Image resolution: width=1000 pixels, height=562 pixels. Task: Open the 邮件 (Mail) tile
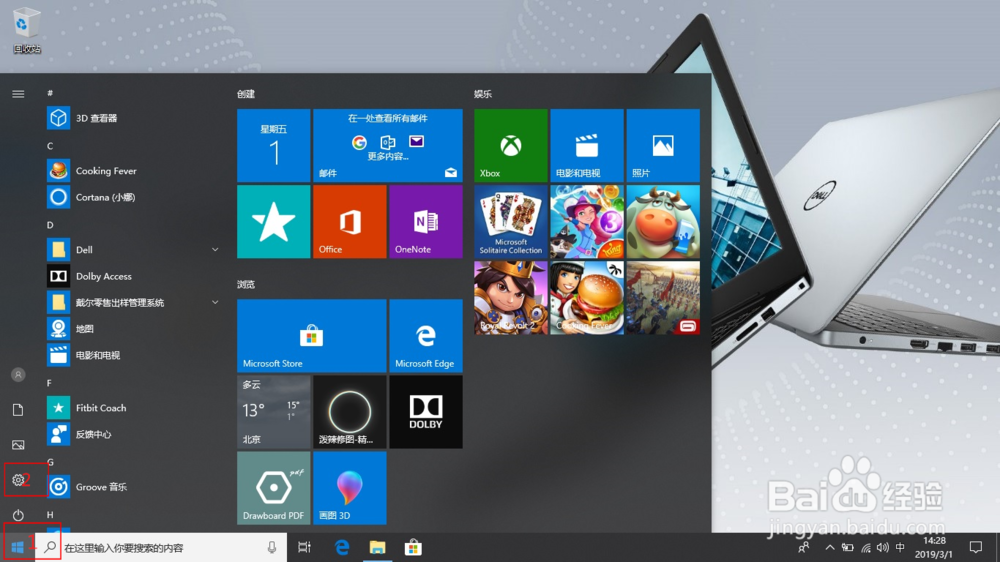[x=388, y=145]
